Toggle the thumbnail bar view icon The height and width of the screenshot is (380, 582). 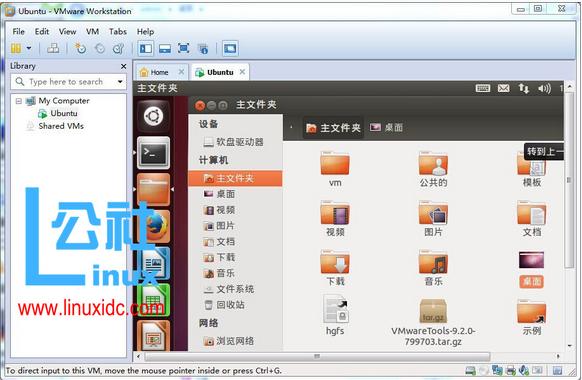coord(165,48)
